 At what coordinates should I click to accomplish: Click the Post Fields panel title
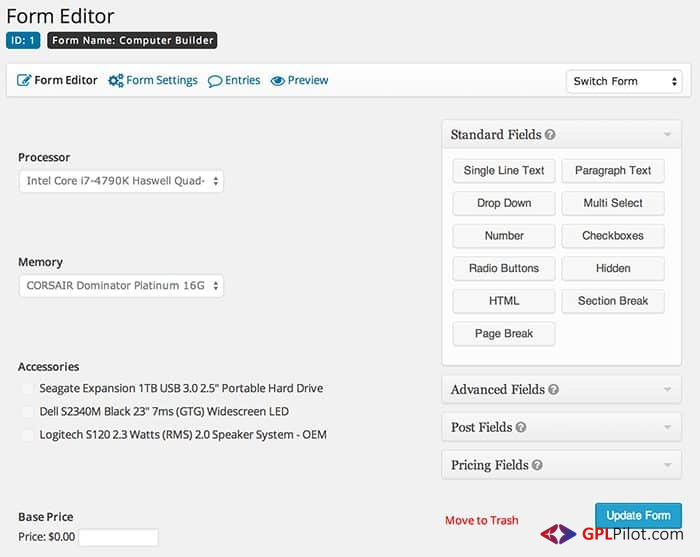coord(482,427)
